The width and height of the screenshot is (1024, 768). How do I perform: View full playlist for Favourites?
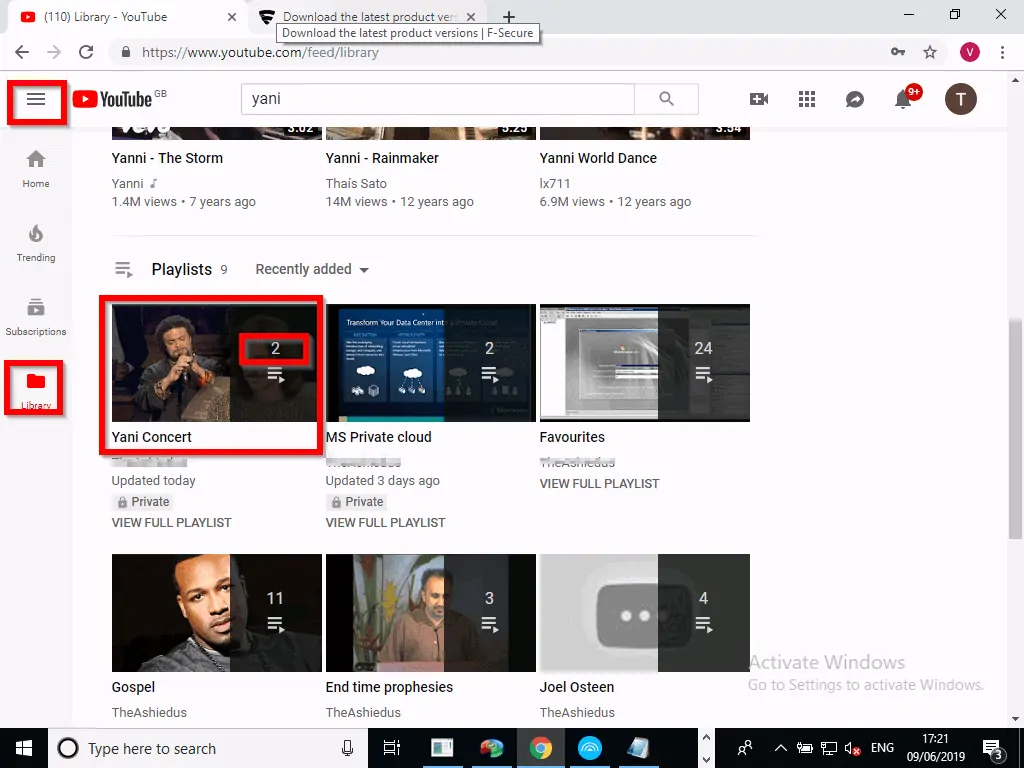pyautogui.click(x=600, y=484)
